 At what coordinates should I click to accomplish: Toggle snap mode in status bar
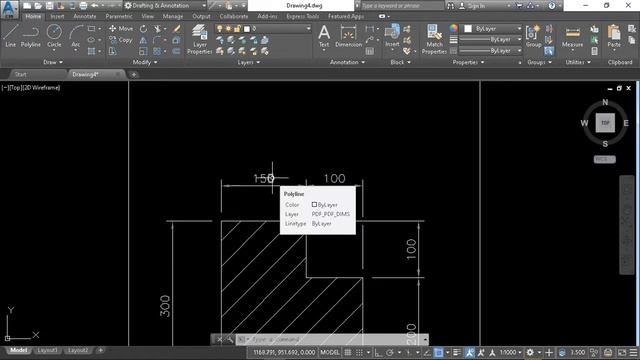coord(359,352)
